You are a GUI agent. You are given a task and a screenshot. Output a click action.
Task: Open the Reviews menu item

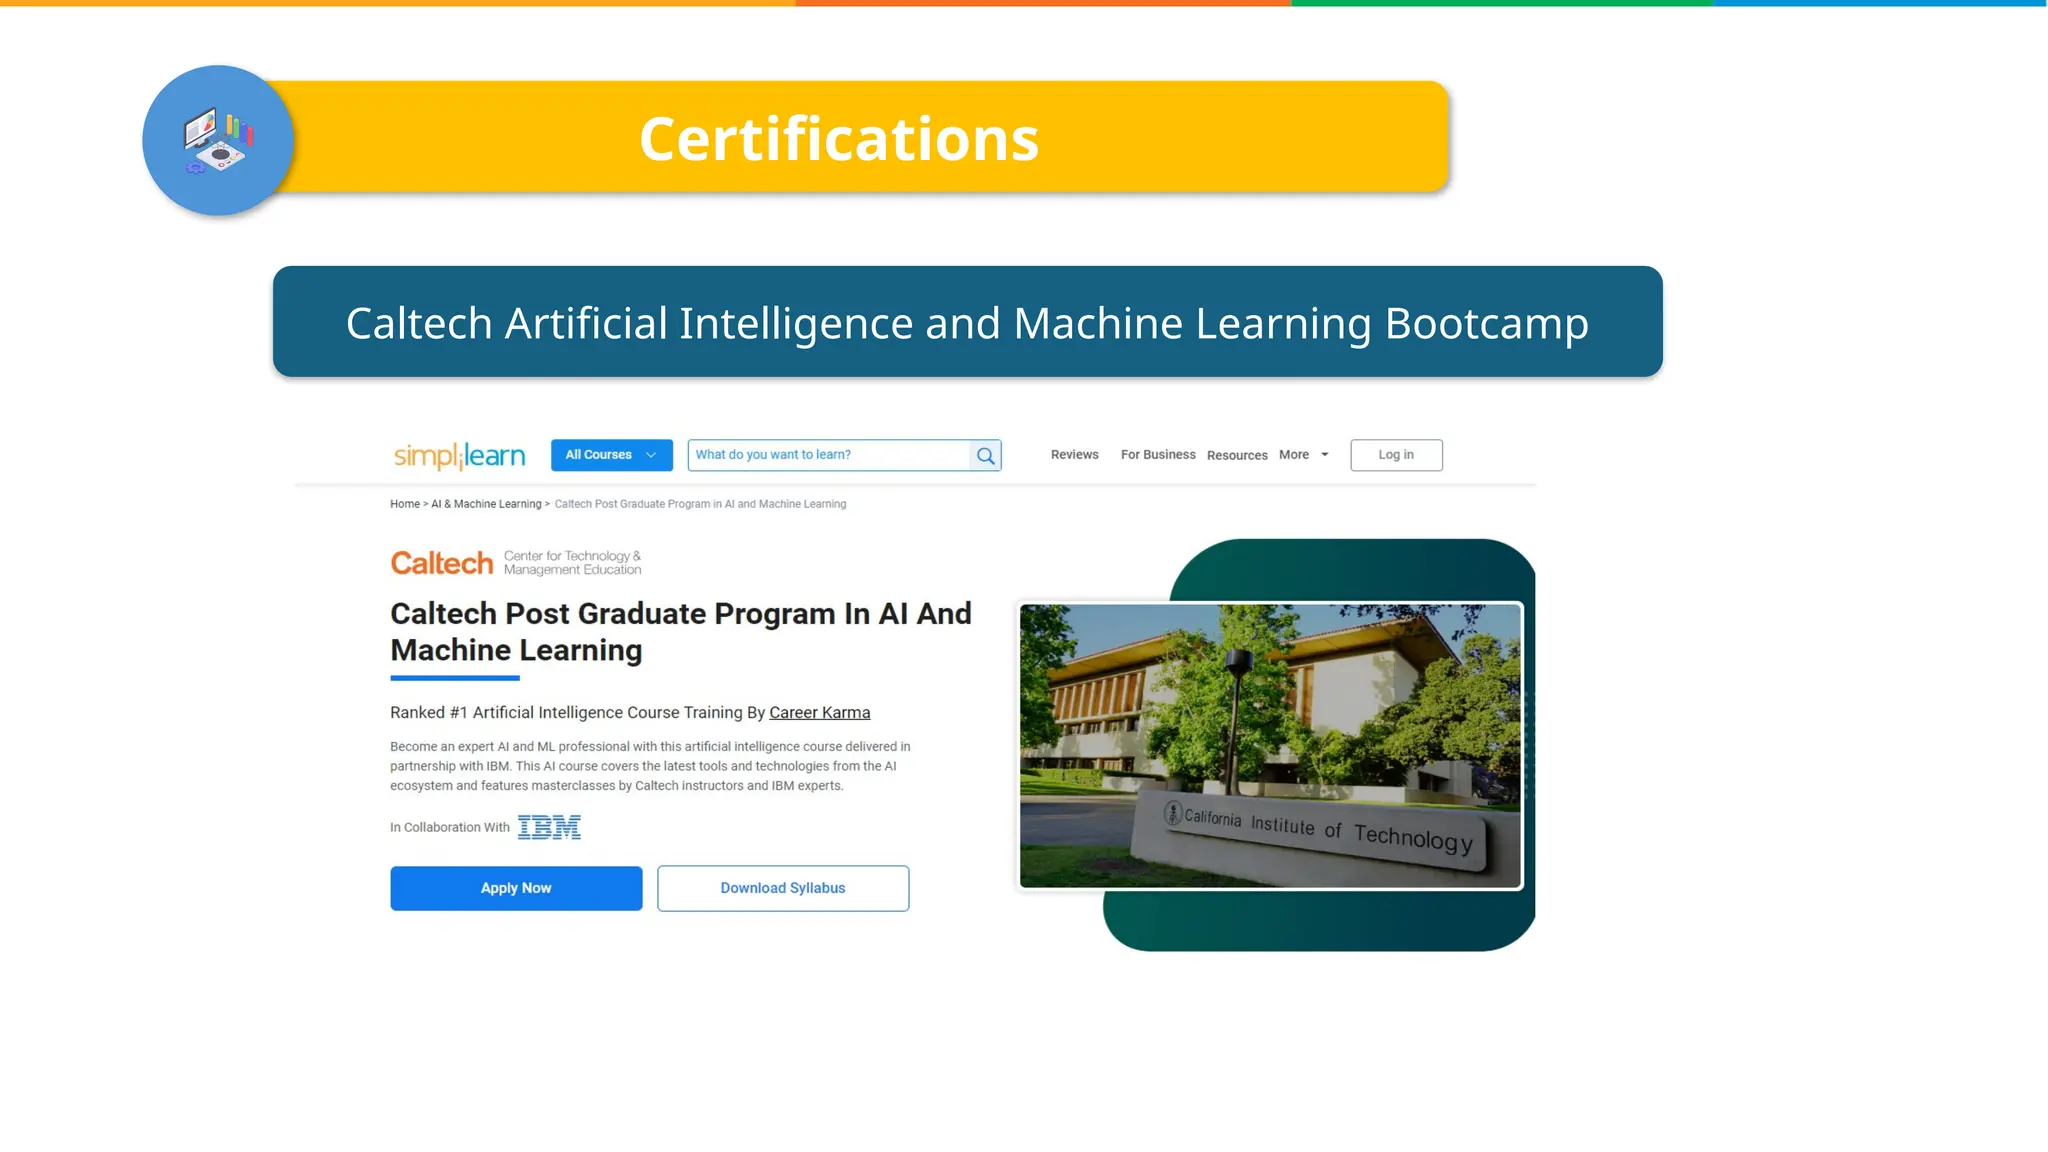[x=1074, y=455]
